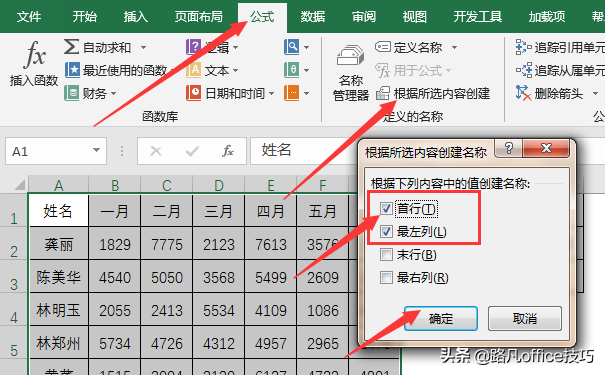Image resolution: width=605 pixels, height=375 pixels.
Task: Click the Name Box showing A1
Action: point(56,151)
